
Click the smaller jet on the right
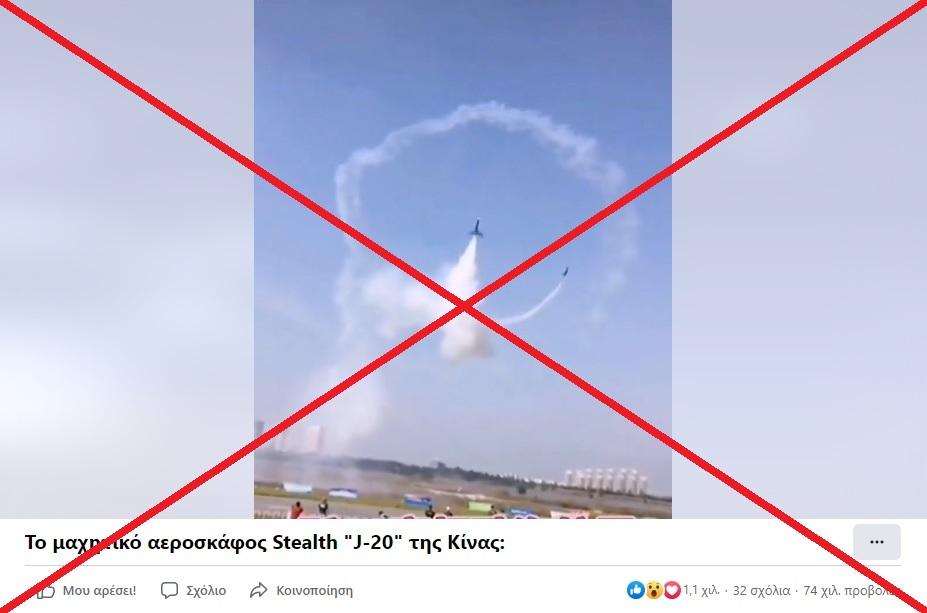(565, 272)
